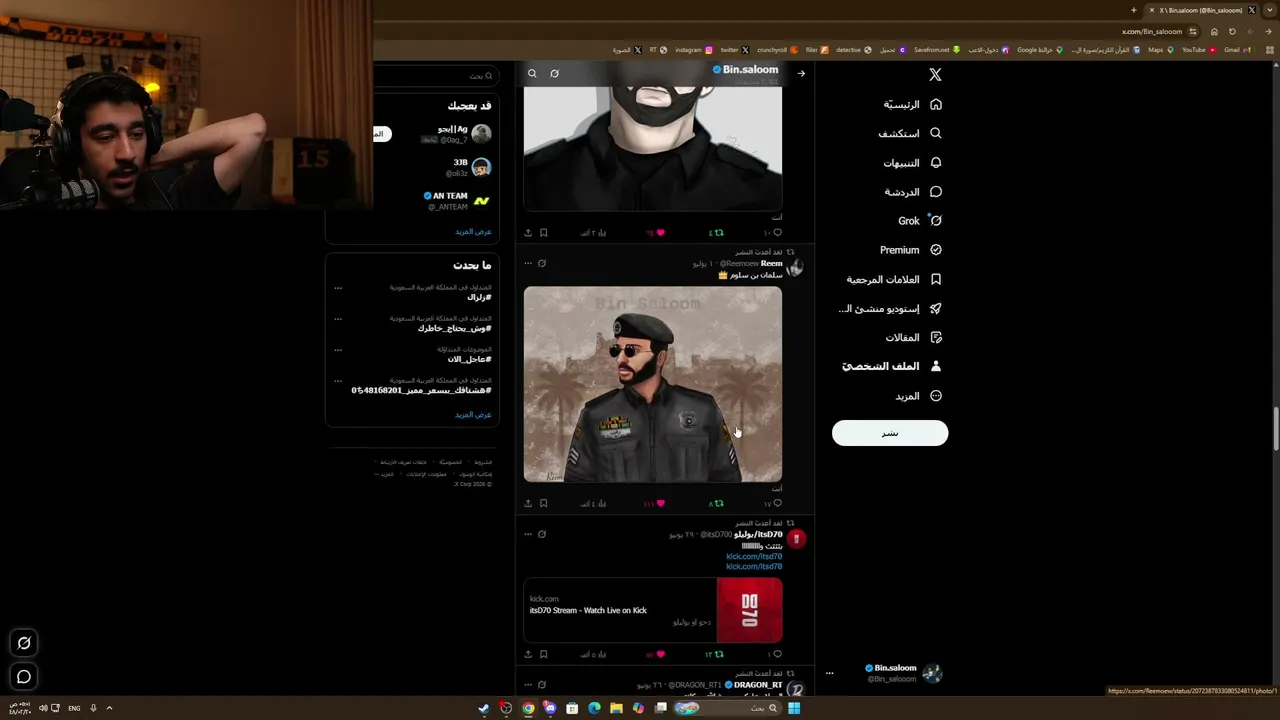Open more options on Reem post
The height and width of the screenshot is (720, 1280).
click(x=528, y=264)
